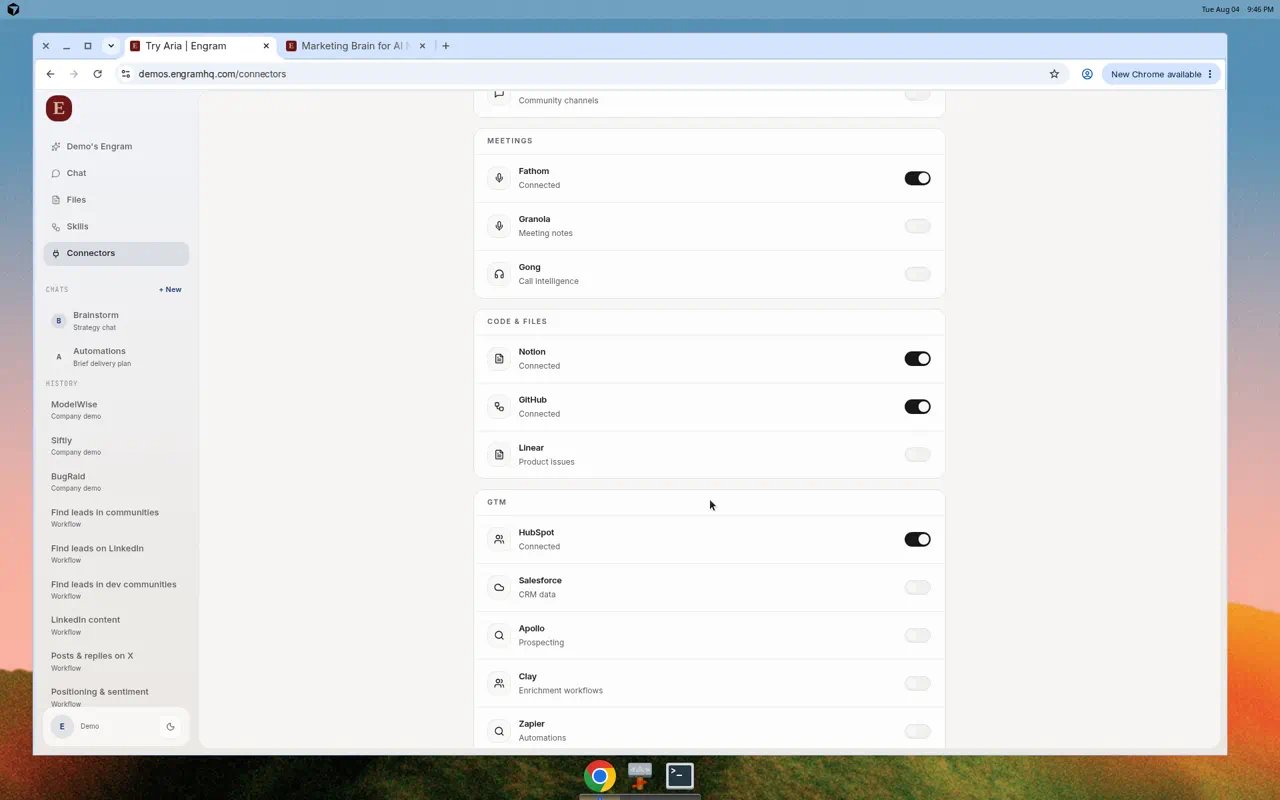Enable the Granola connector toggle
1280x800 pixels.
917,226
